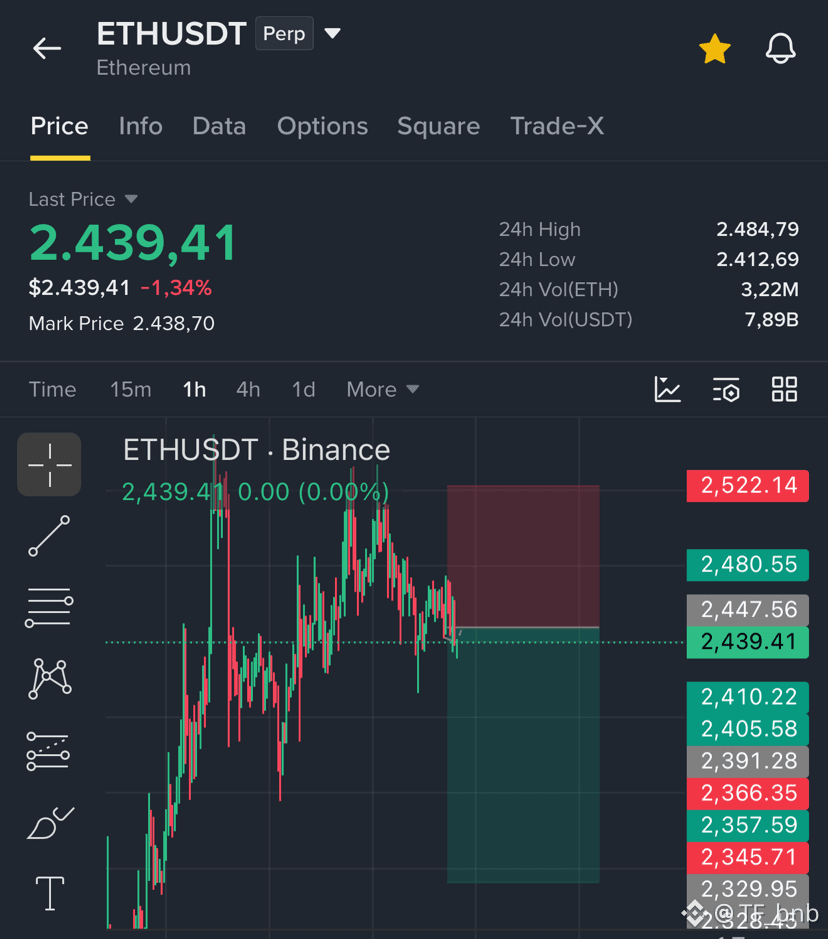This screenshot has width=828, height=939.
Task: Expand the More intervals dropdown
Action: (383, 390)
